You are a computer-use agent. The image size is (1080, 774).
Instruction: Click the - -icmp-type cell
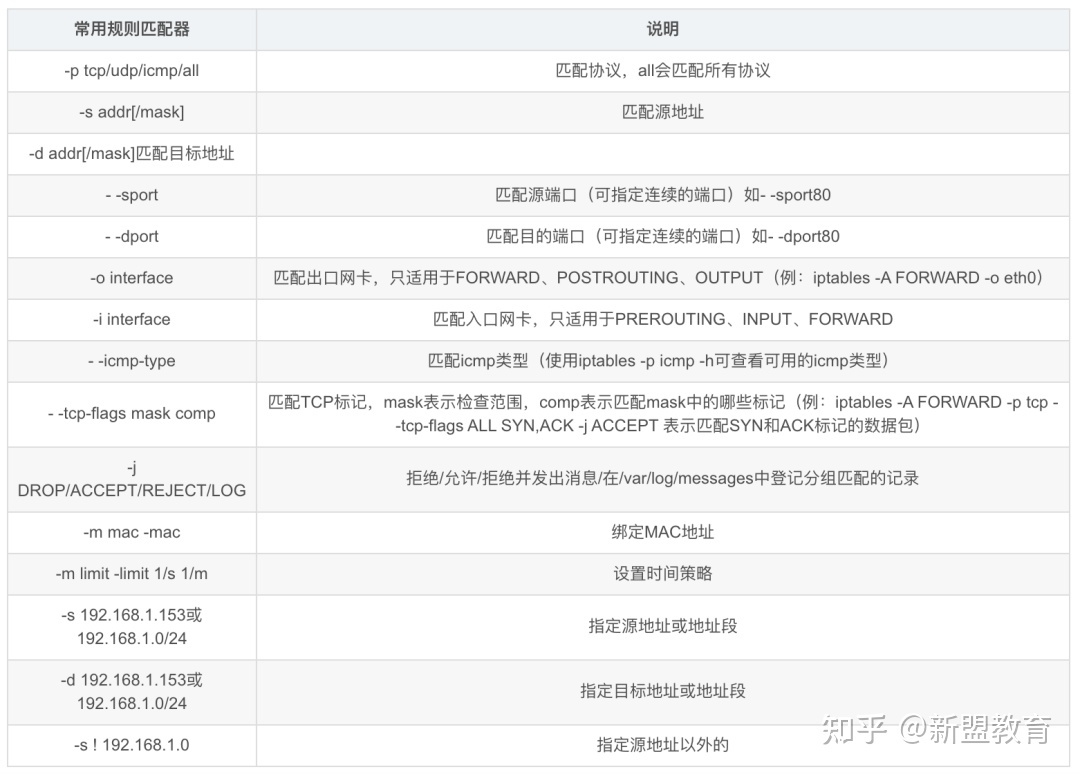pos(132,361)
